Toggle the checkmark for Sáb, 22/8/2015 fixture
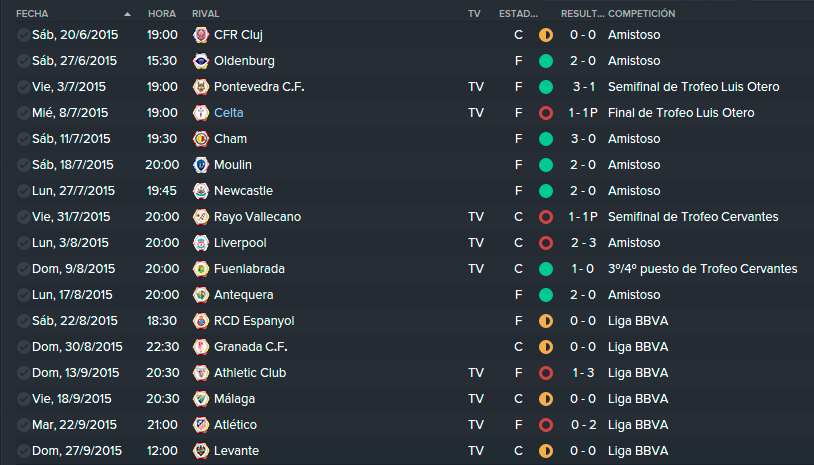The height and width of the screenshot is (465, 814). [23, 321]
